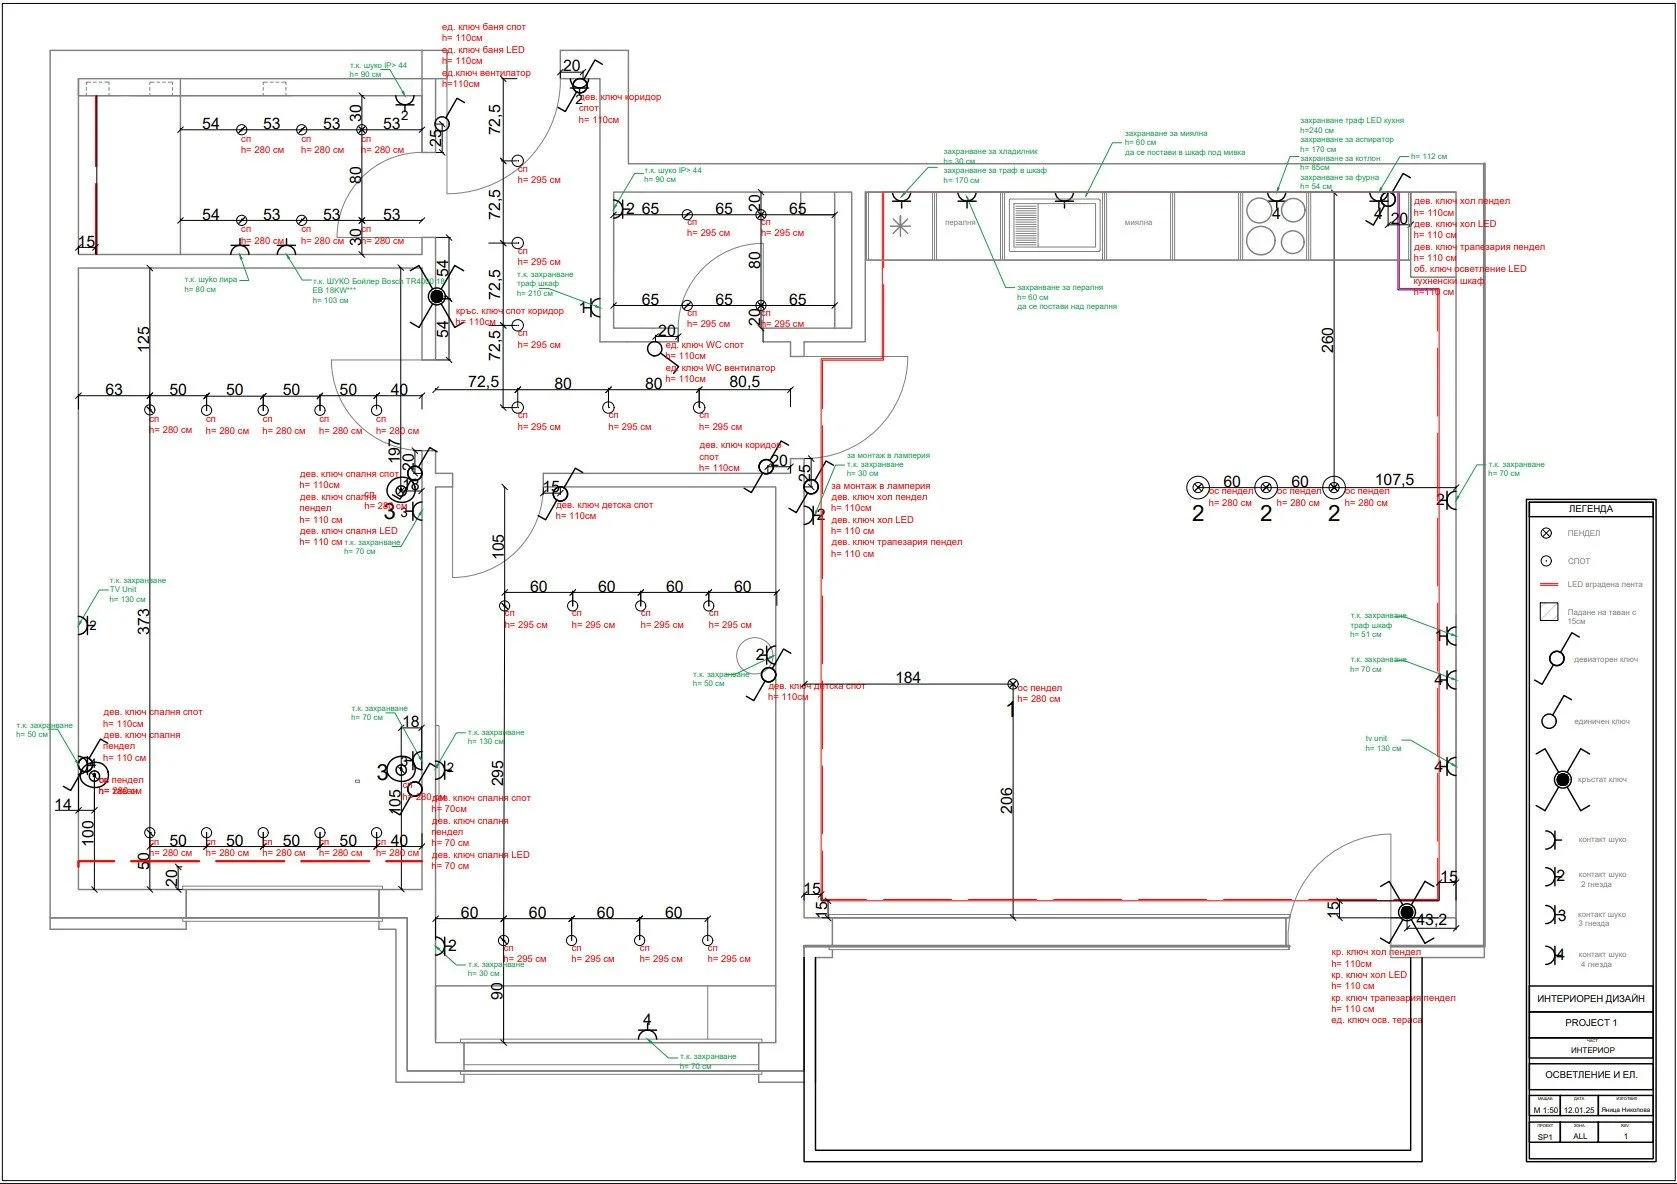Select the bathroom шуко IP>44 socket symbol
This screenshot has height=1184, width=1677.
coord(404,106)
